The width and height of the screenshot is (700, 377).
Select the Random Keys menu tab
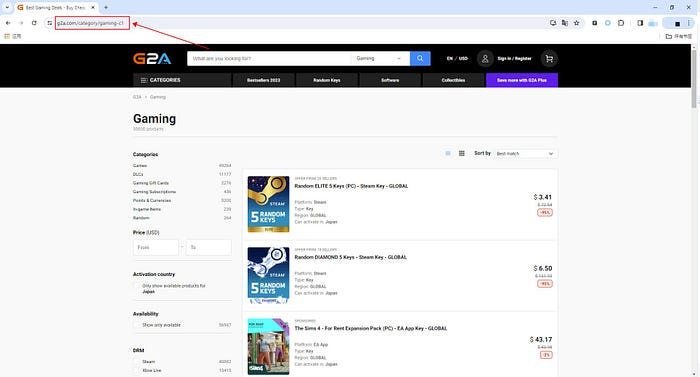coord(327,80)
